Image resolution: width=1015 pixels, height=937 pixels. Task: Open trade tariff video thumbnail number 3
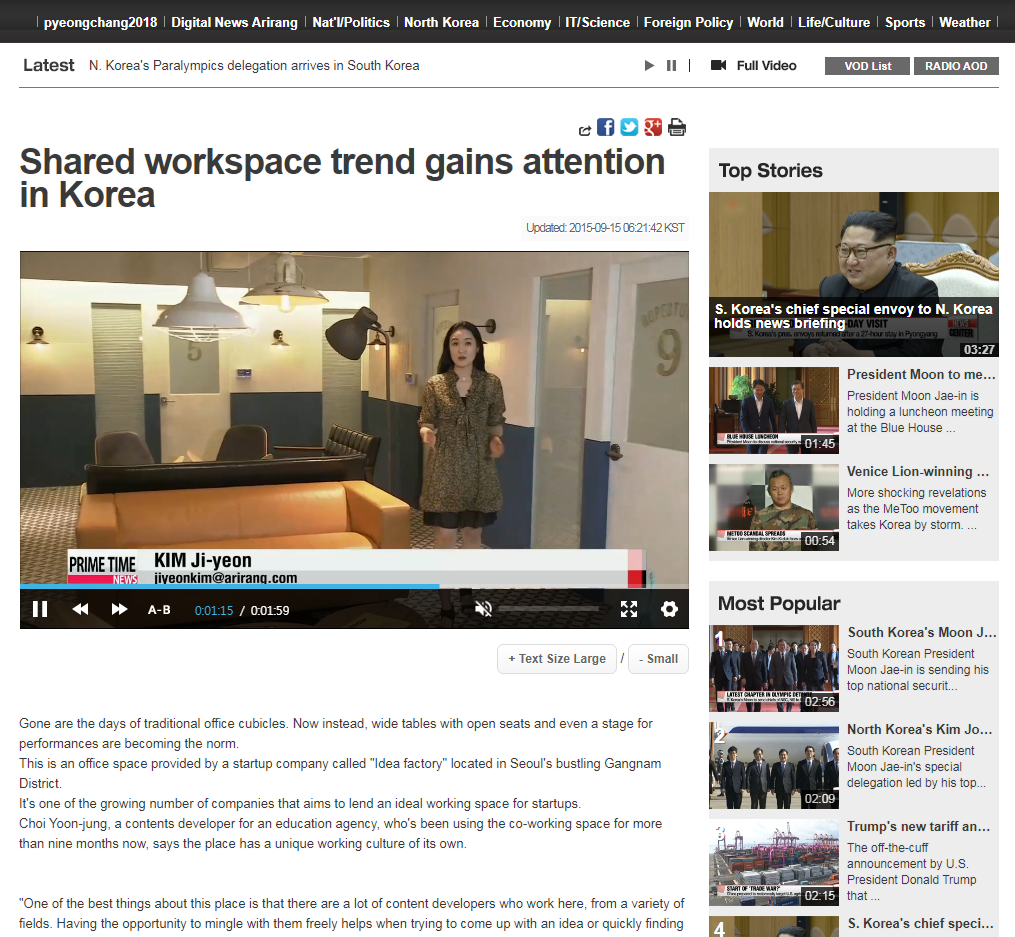click(774, 863)
